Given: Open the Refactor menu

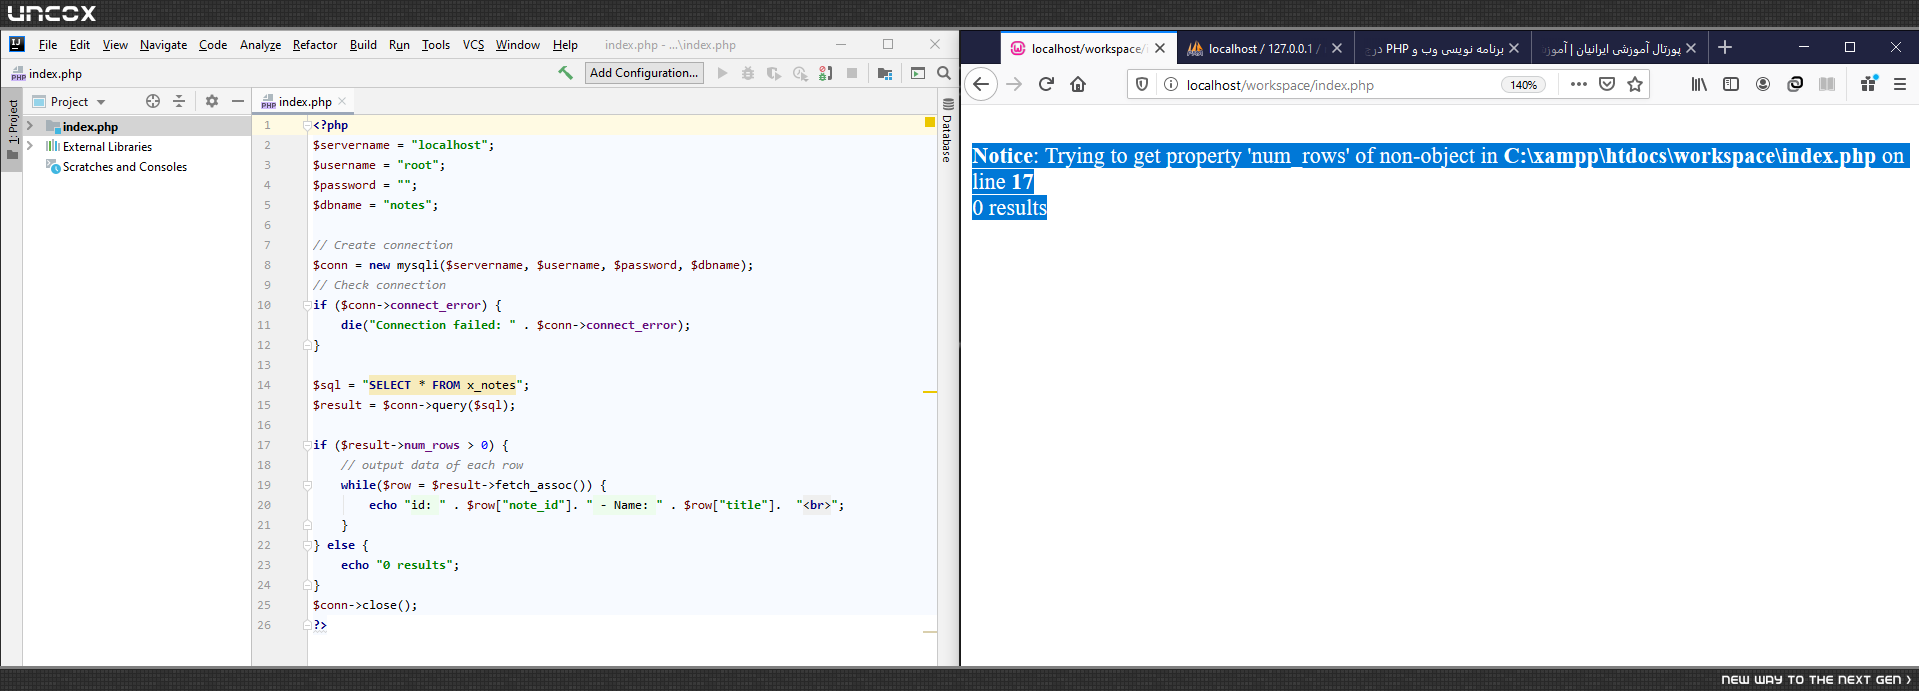Looking at the screenshot, I should point(315,45).
